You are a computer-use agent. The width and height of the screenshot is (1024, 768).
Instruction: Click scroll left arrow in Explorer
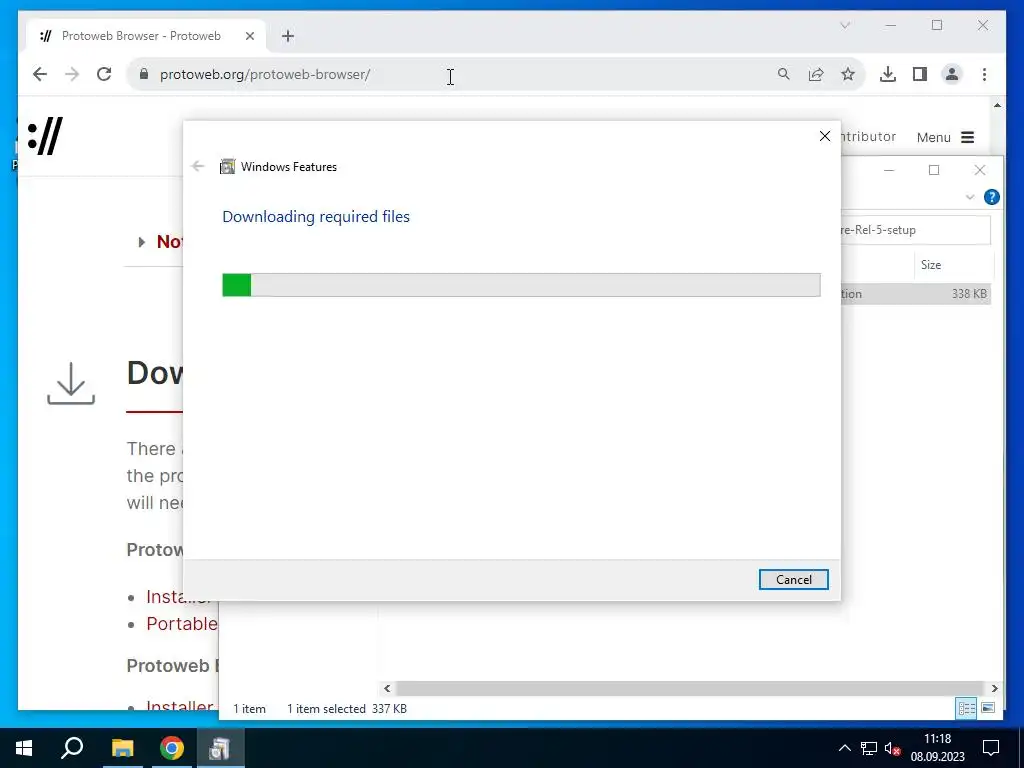pos(387,688)
